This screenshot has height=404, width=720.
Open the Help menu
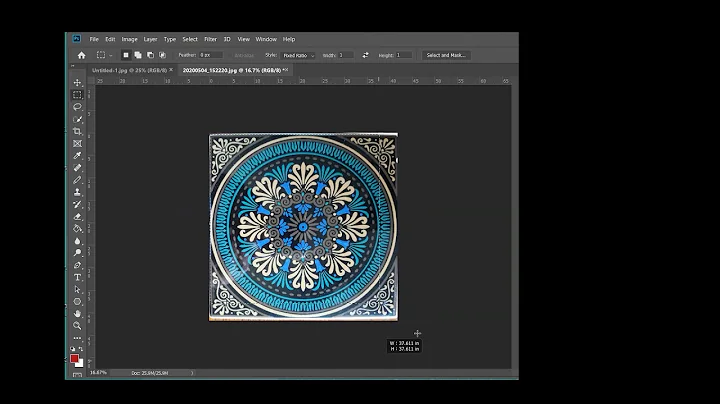(x=289, y=39)
